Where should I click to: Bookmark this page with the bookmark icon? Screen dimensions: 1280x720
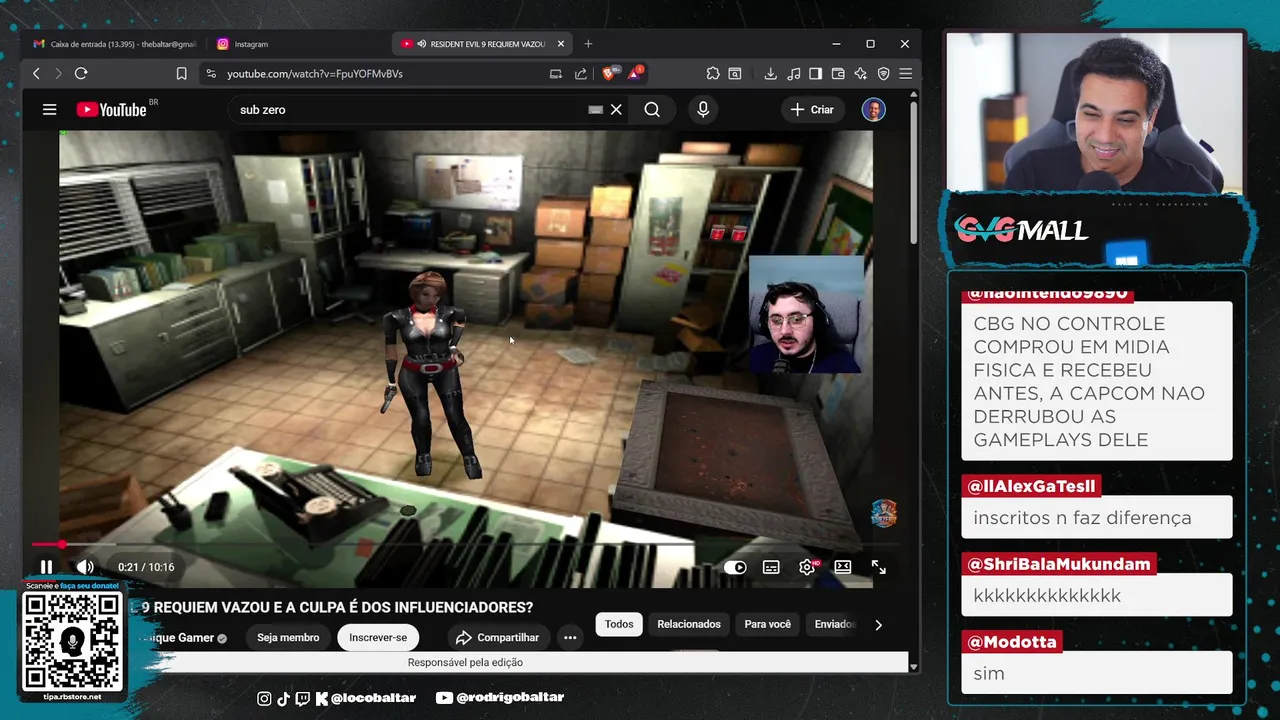pos(181,73)
